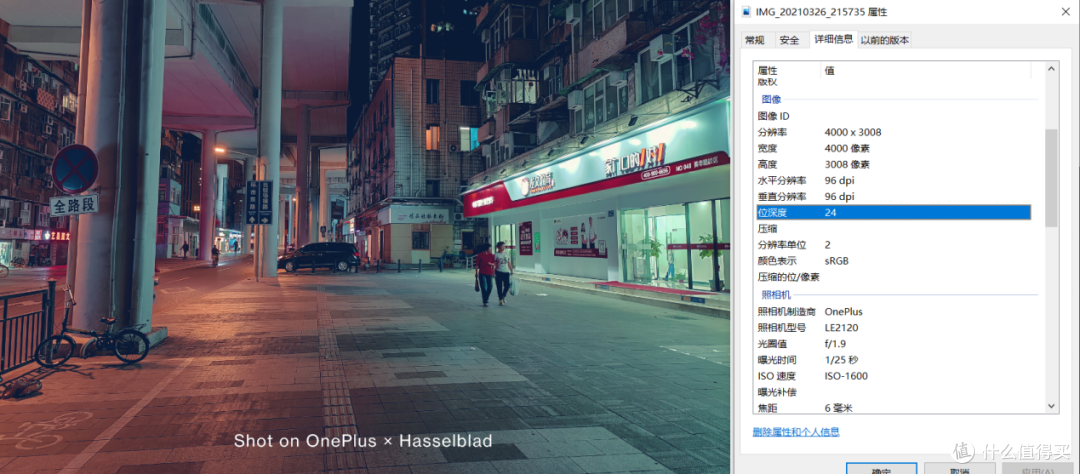
Task: Select the 曝光时间 1/25 秒 row
Action: [893, 360]
